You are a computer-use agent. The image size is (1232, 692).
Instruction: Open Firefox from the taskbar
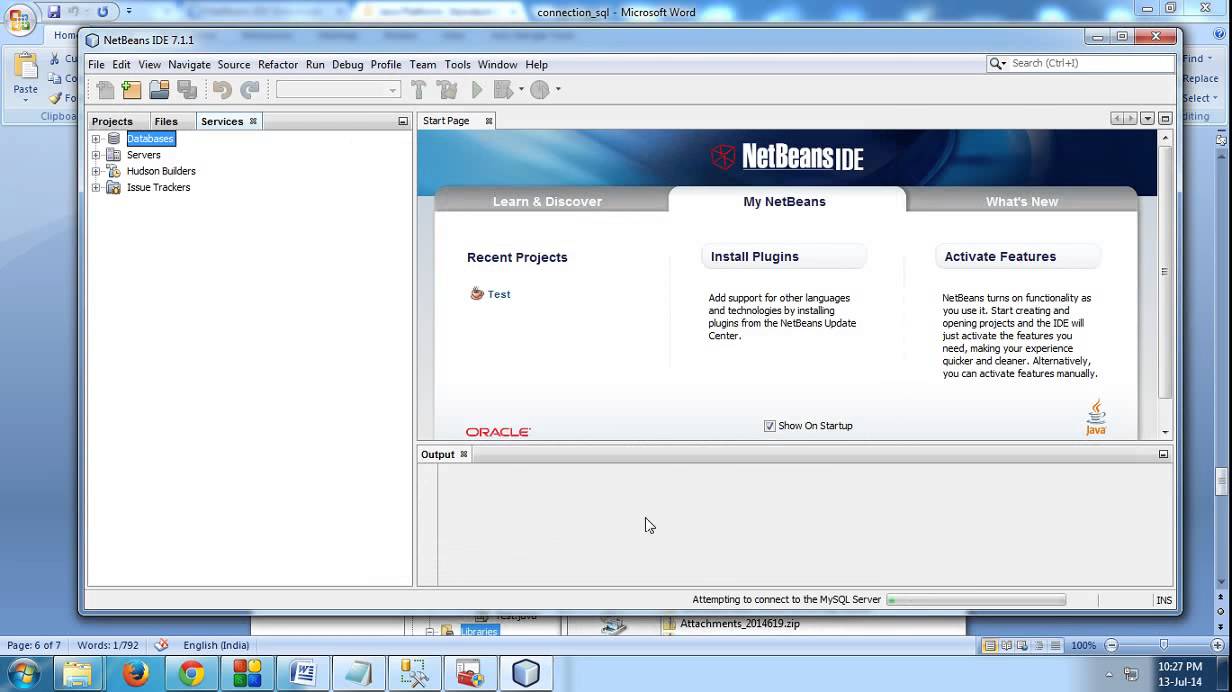coord(136,674)
